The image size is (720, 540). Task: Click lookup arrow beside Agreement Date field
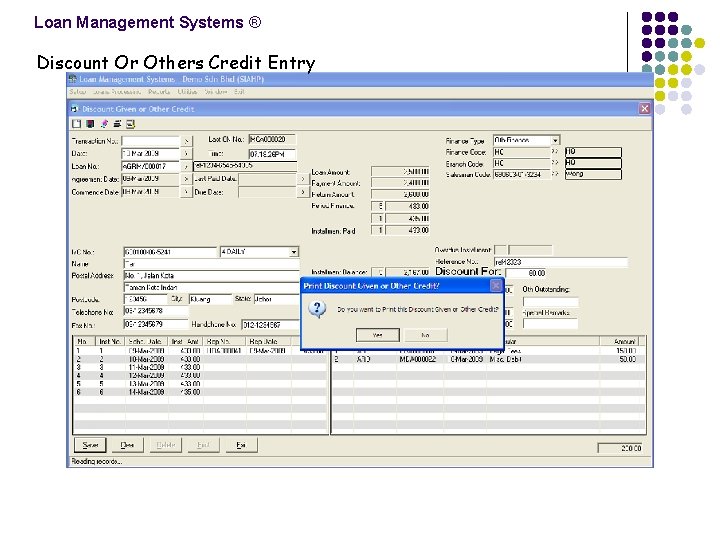(x=186, y=179)
